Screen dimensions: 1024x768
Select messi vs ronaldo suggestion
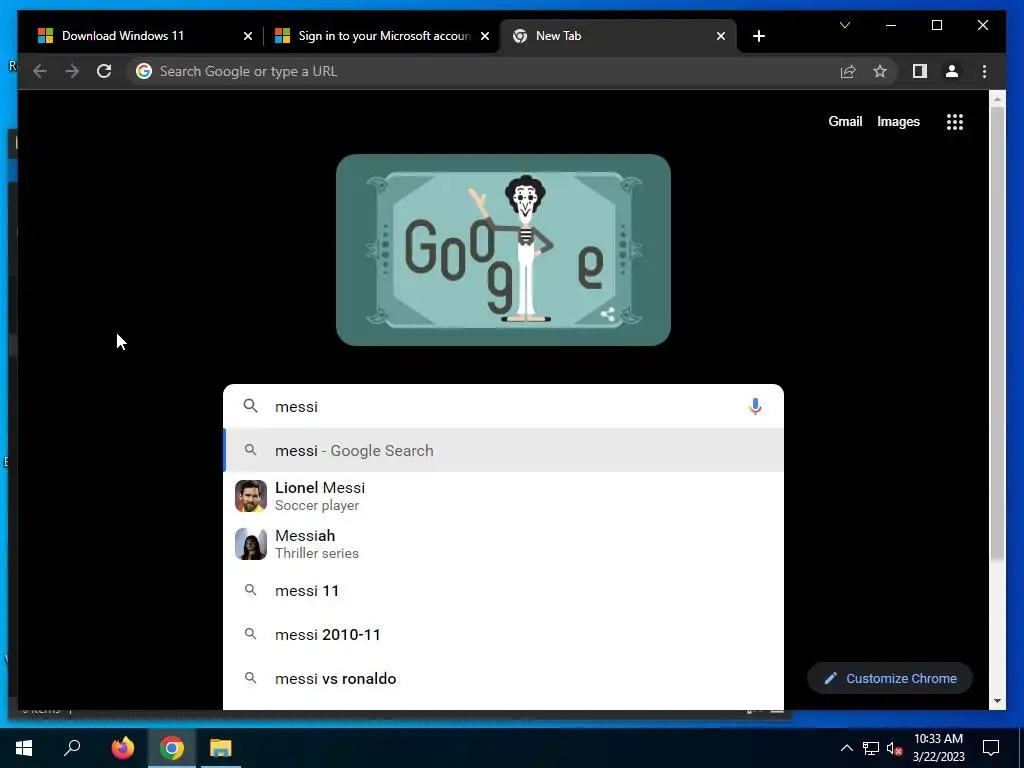(503, 679)
